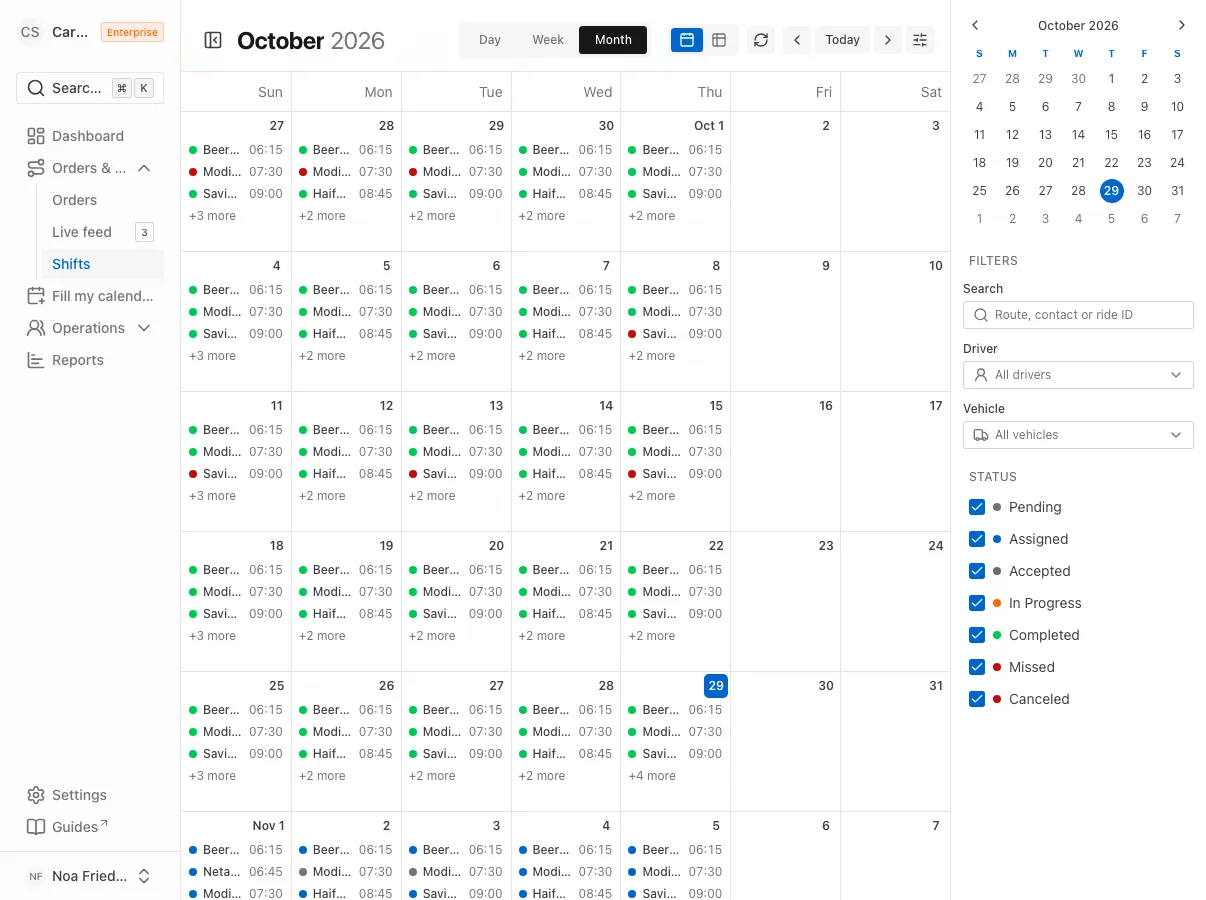The height and width of the screenshot is (900, 1206).
Task: Toggle Accepted status checkbox
Action: (x=977, y=571)
